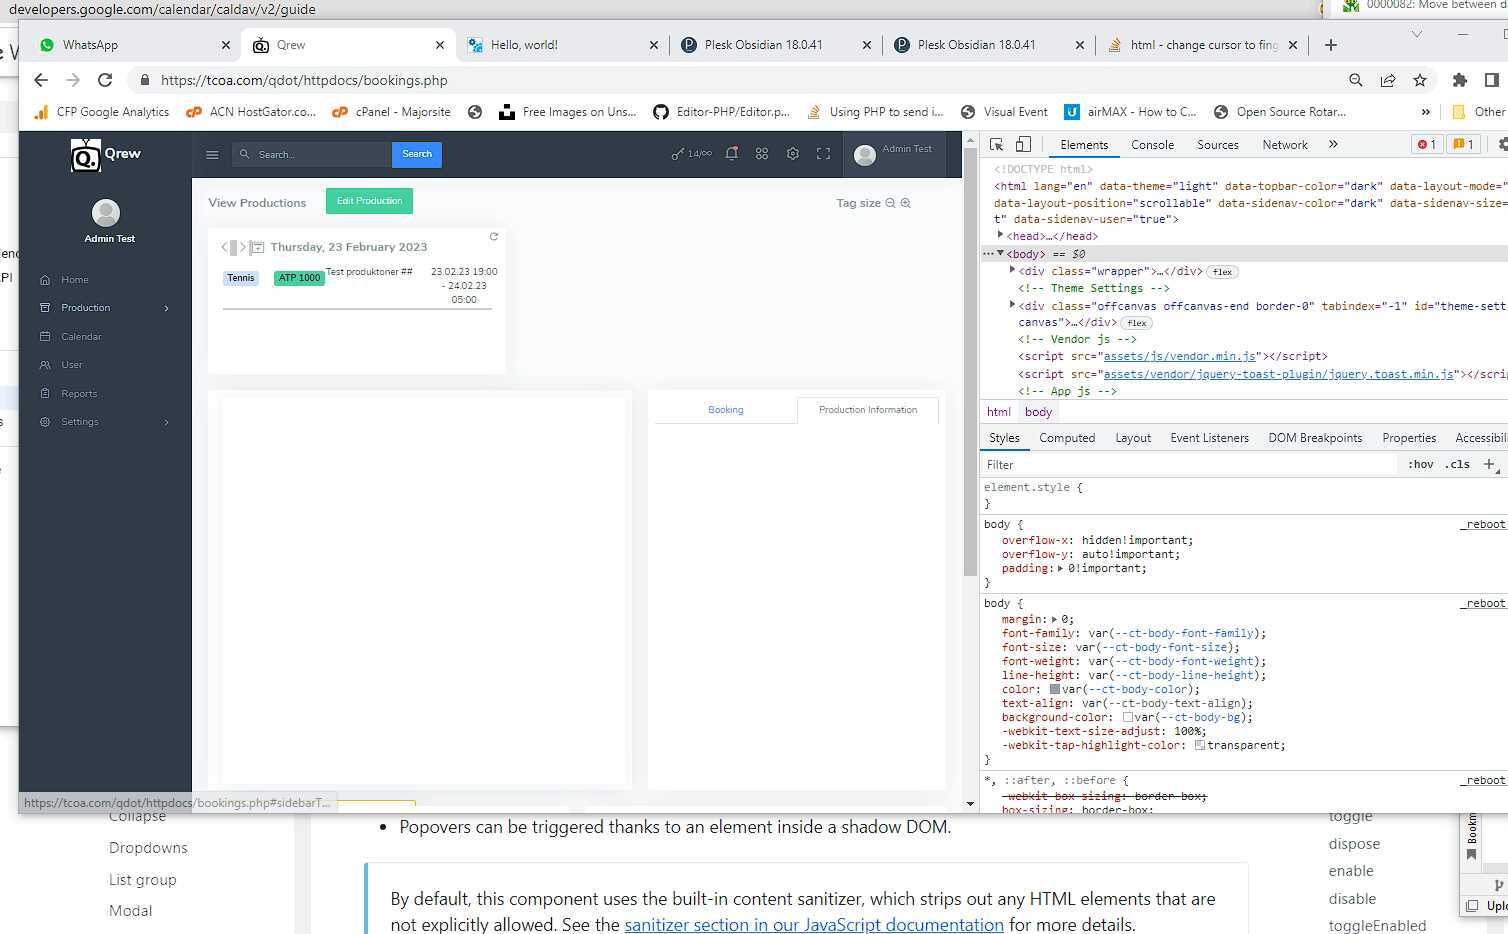Expand the head element in DOM tree

click(x=1000, y=236)
